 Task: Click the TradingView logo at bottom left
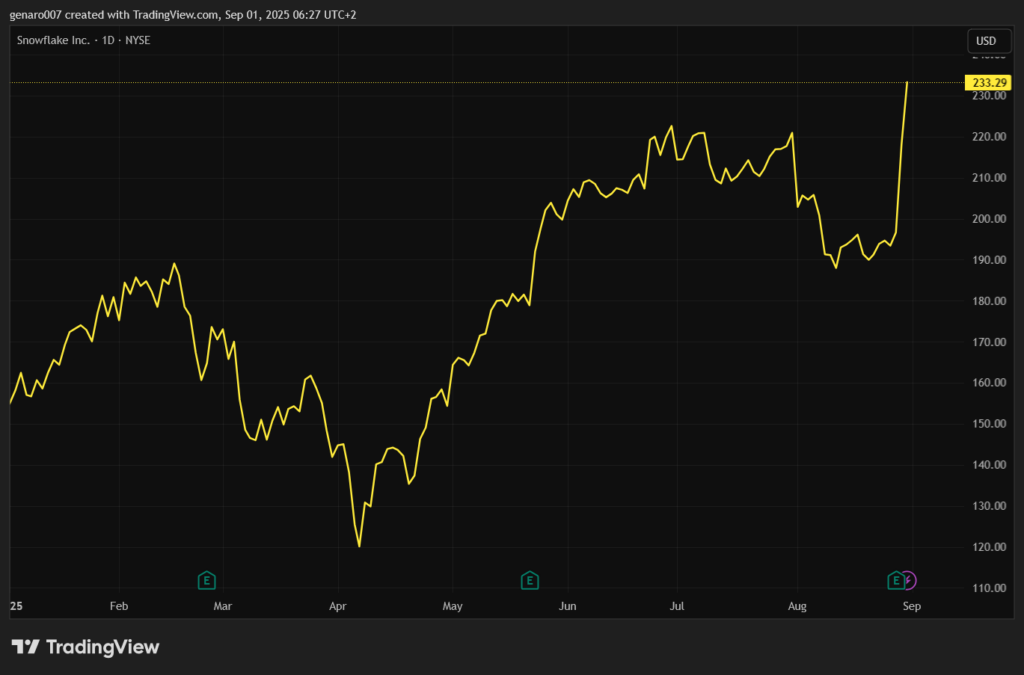(x=85, y=647)
